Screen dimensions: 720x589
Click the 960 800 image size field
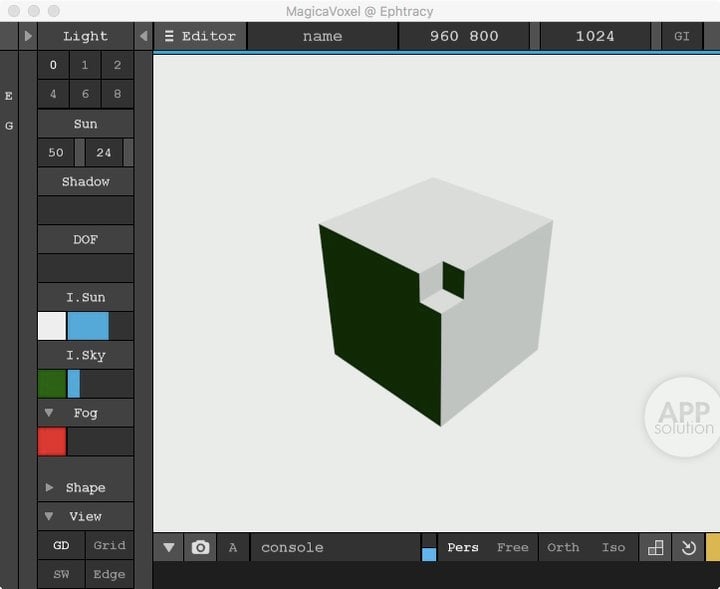coord(464,36)
